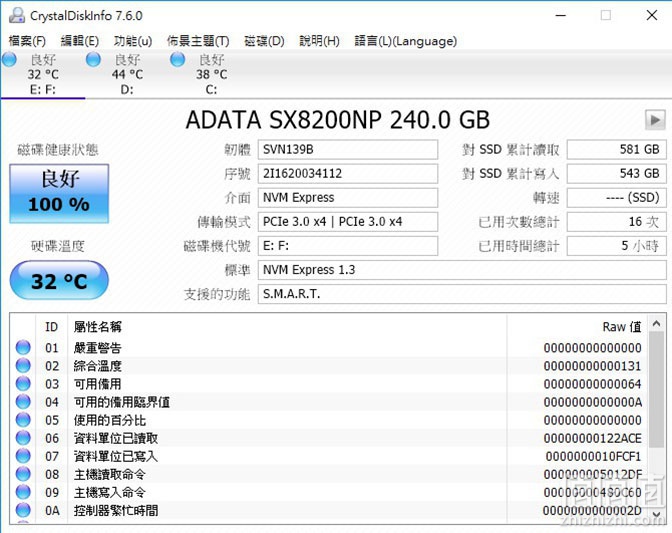Click the 硬碟溫度 label
The image size is (672, 533).
57,246
